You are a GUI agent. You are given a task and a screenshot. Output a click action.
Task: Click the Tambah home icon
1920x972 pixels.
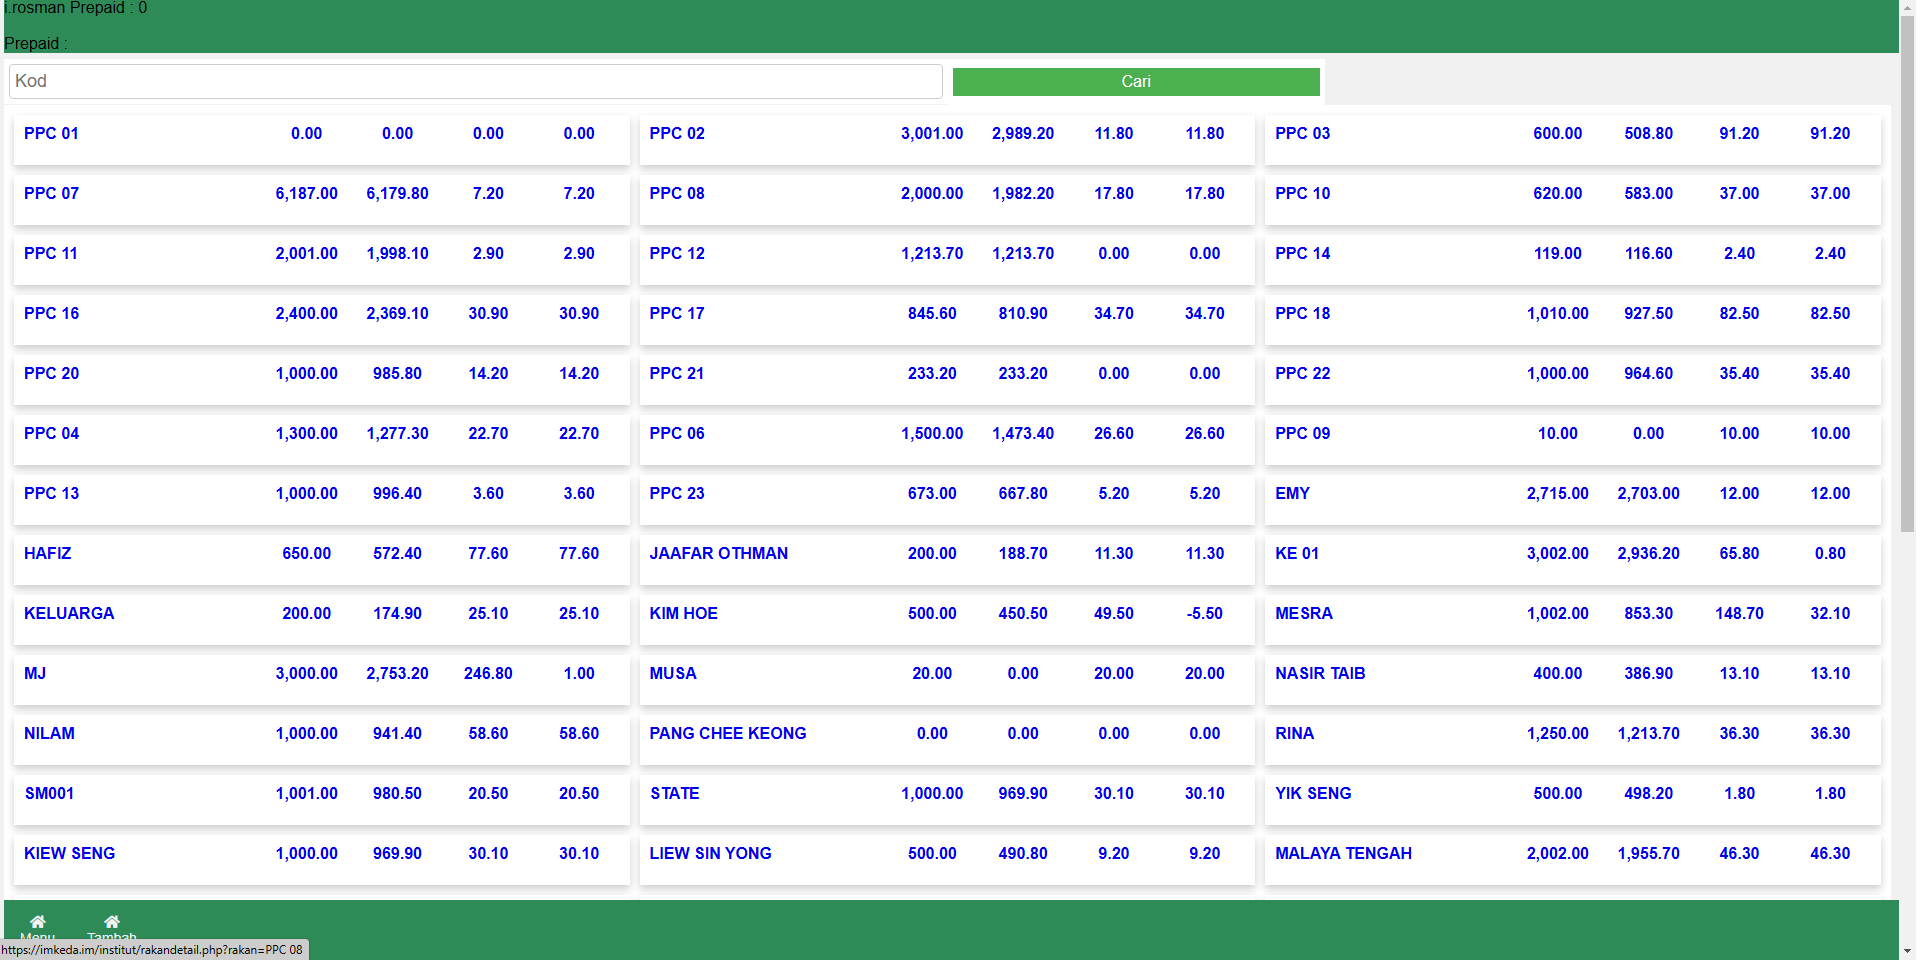pyautogui.click(x=111, y=922)
